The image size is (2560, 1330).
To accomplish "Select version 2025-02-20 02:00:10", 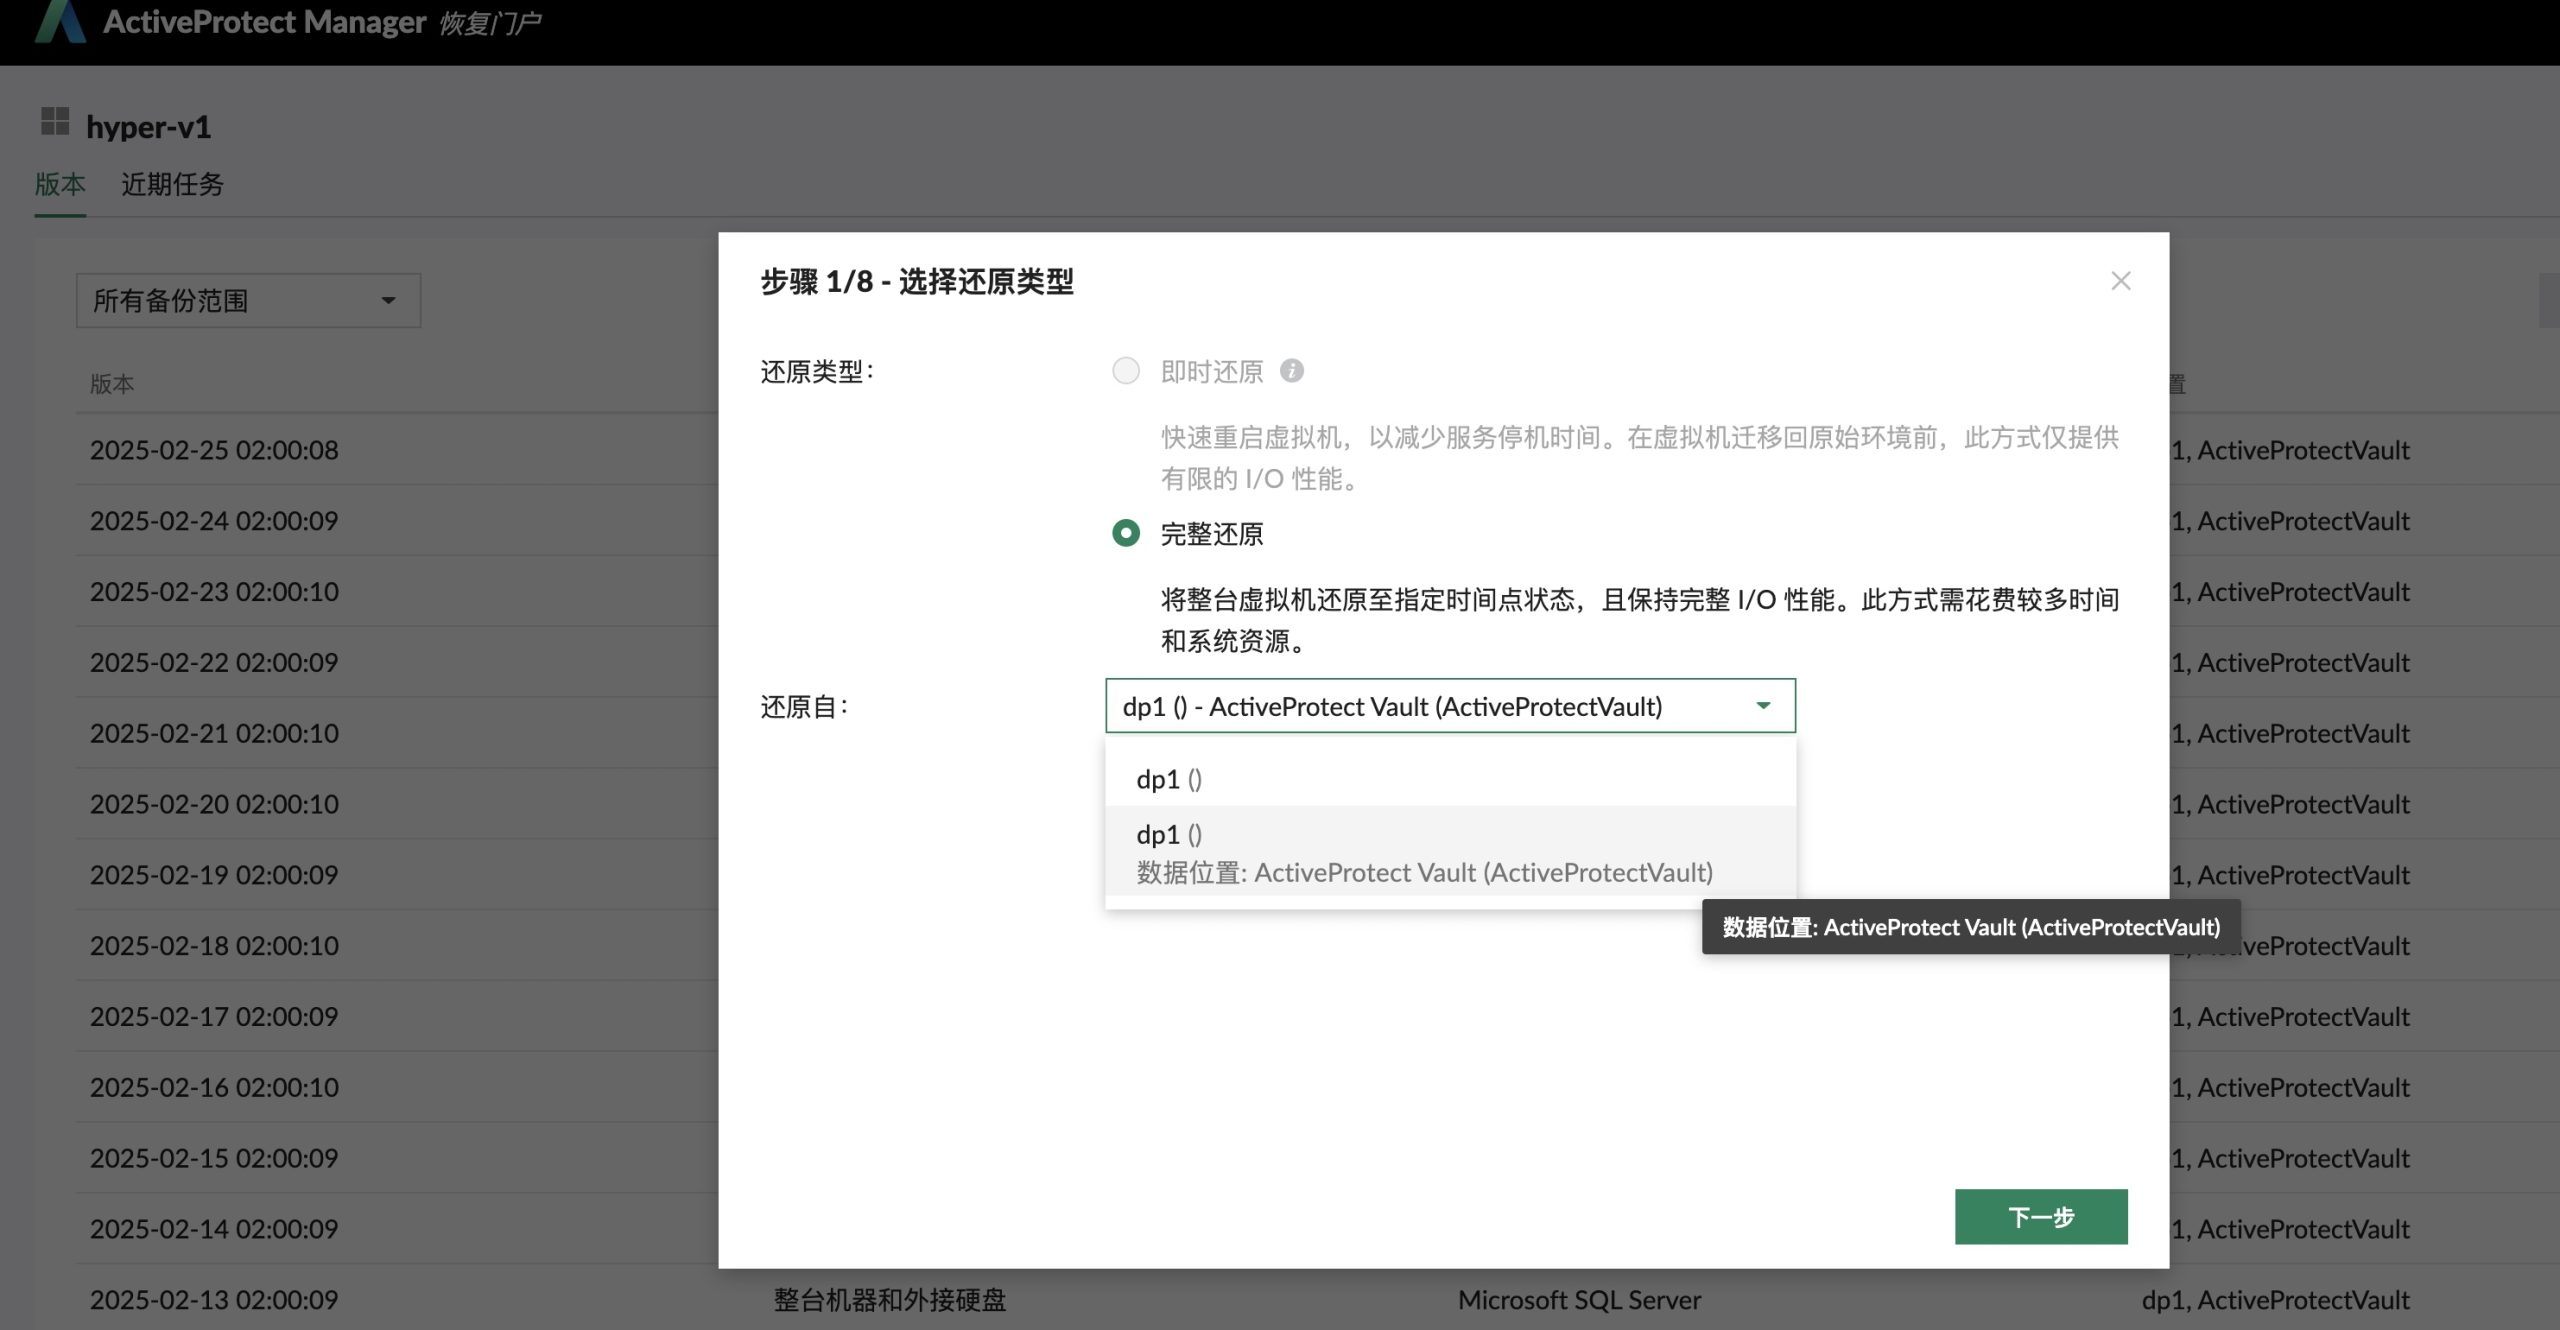I will click(214, 804).
